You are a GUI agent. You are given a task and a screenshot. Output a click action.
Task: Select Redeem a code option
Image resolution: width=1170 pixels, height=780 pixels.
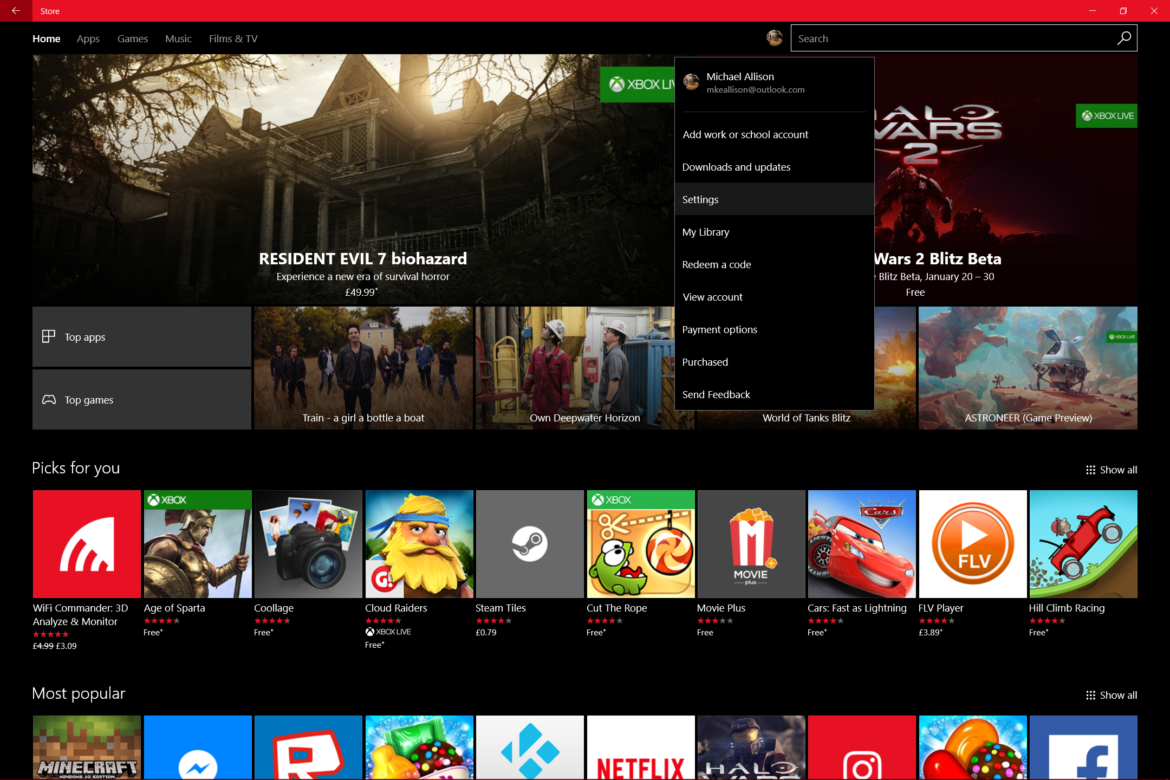(x=716, y=265)
